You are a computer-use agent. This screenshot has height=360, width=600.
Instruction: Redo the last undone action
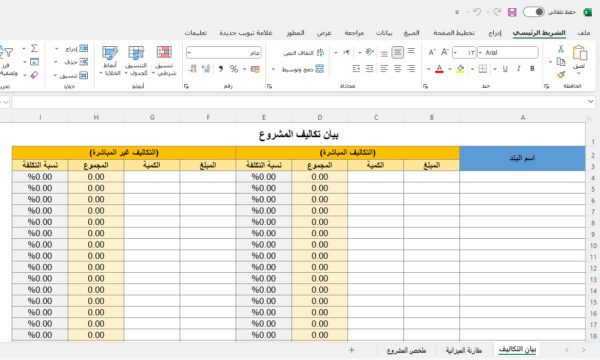pos(497,12)
